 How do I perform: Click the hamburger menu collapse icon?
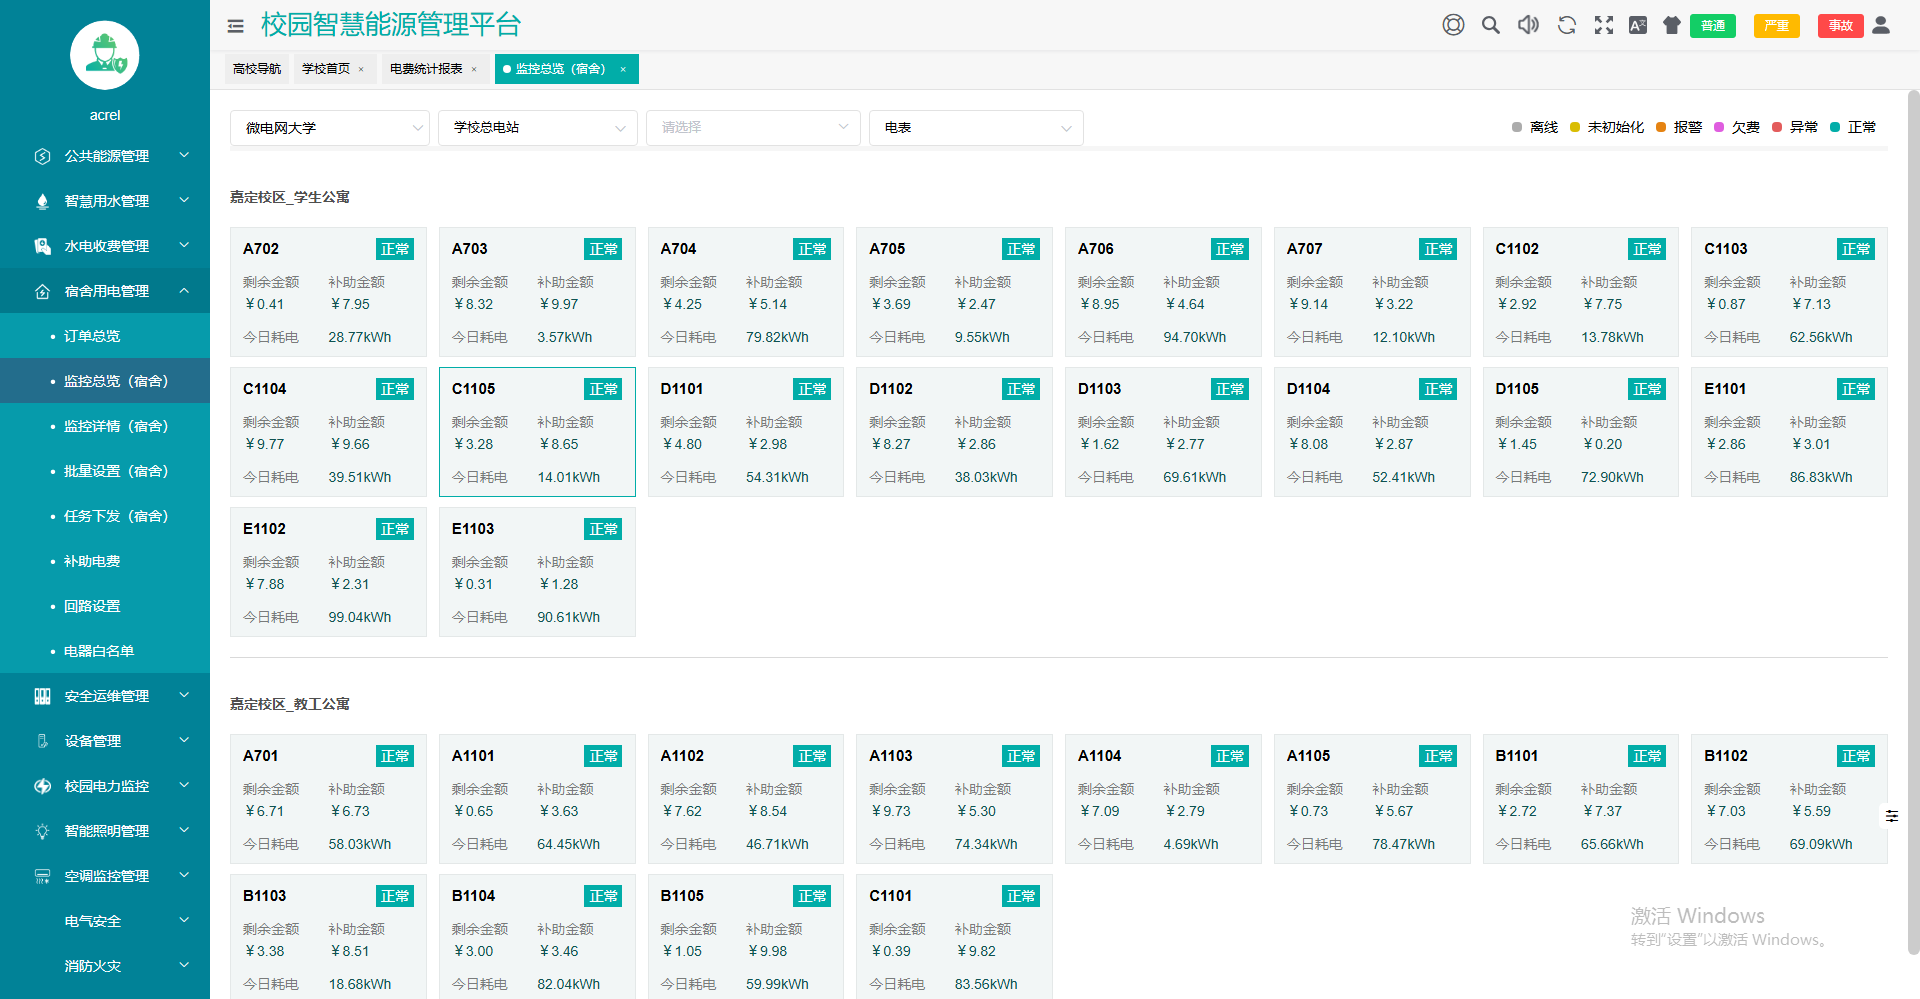[236, 26]
